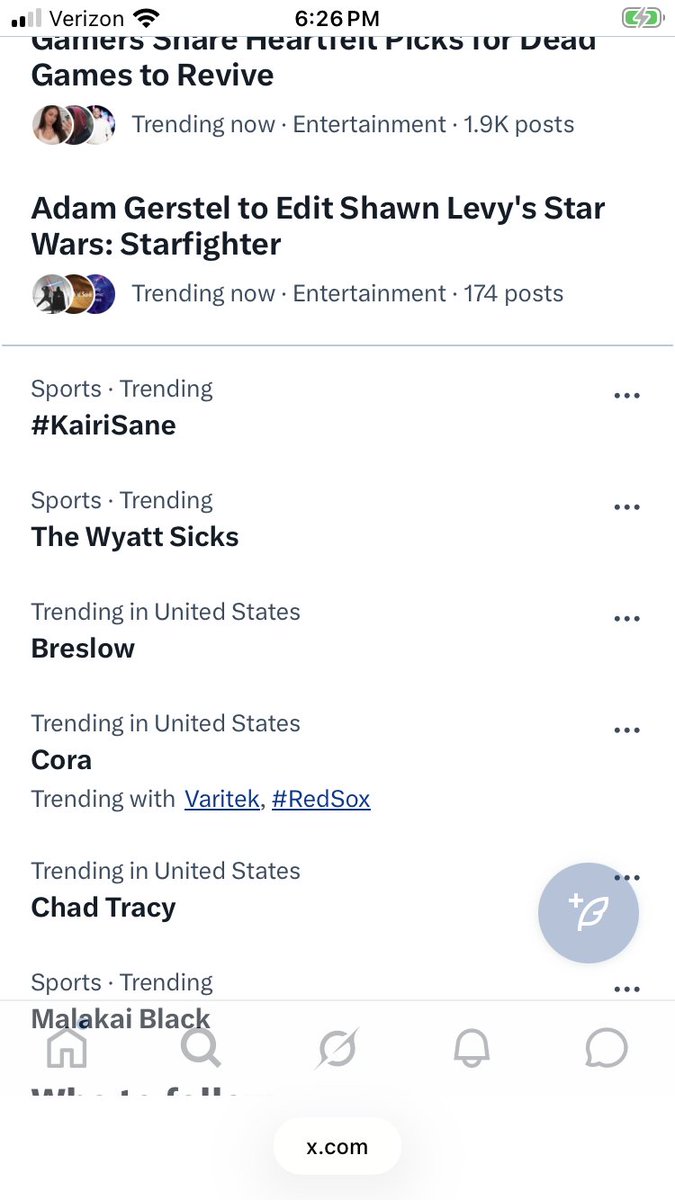Select the Chad Tracy trending topic

click(103, 907)
